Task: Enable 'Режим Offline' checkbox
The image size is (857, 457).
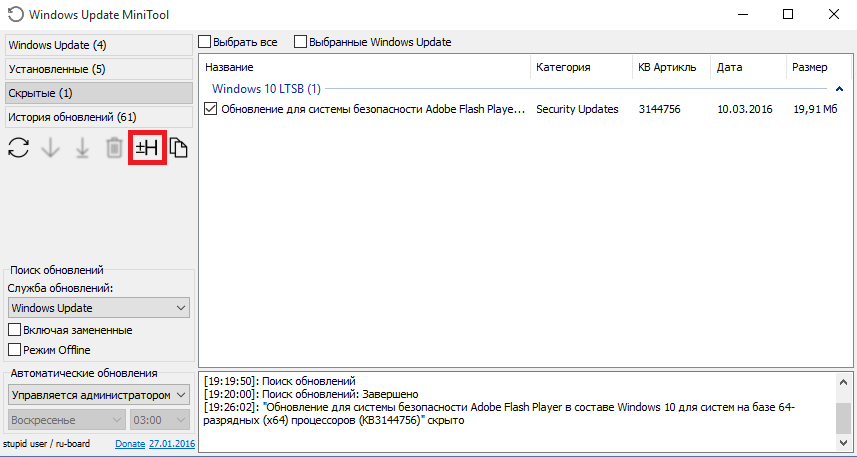Action: (15, 350)
